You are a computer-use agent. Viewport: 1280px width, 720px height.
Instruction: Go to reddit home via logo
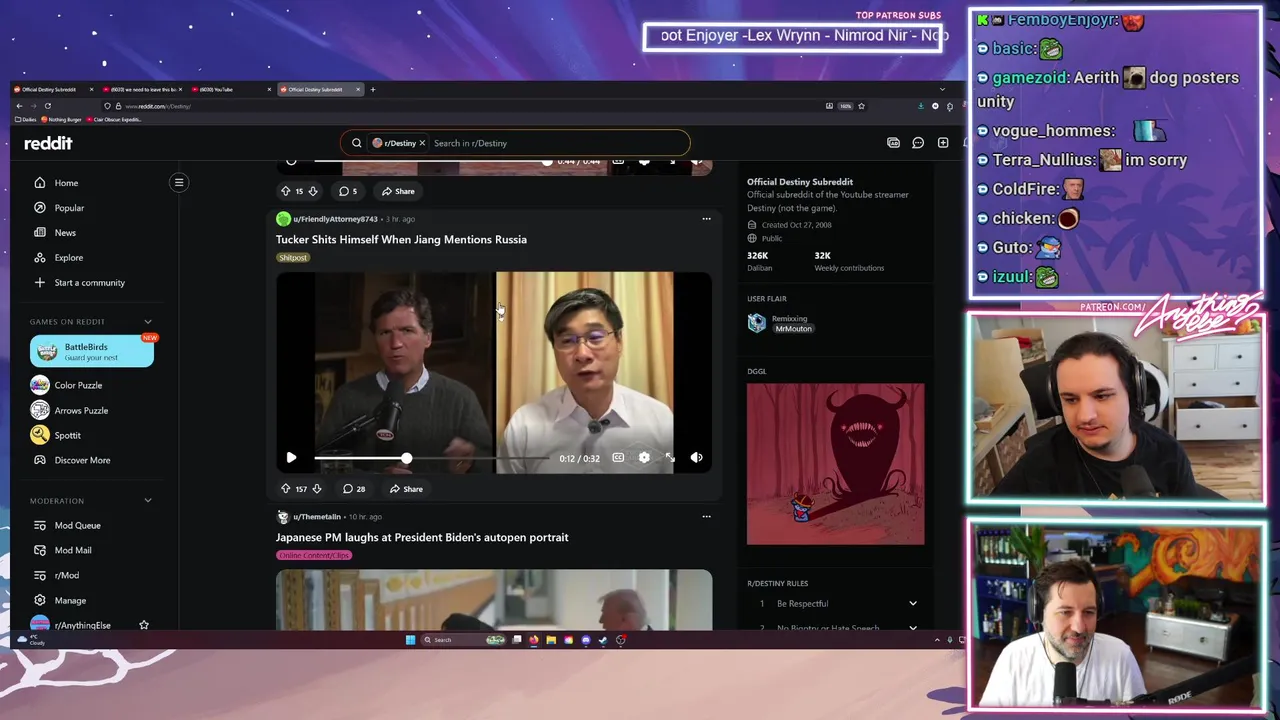pos(48,143)
